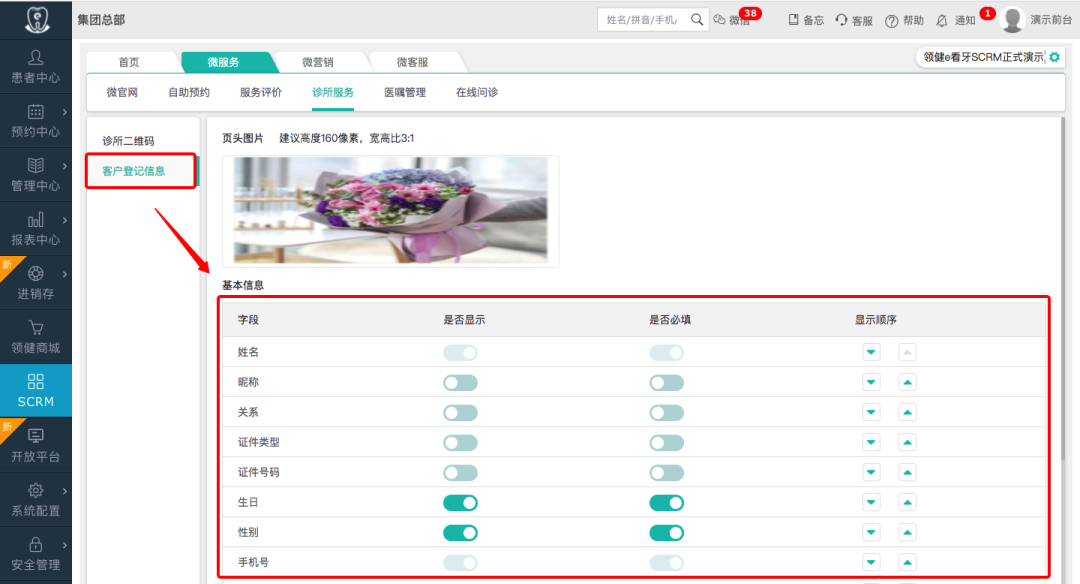Screen dimensions: 1080x584
Task: Toggle 是否显示 for 昵称
Action: click(x=460, y=383)
